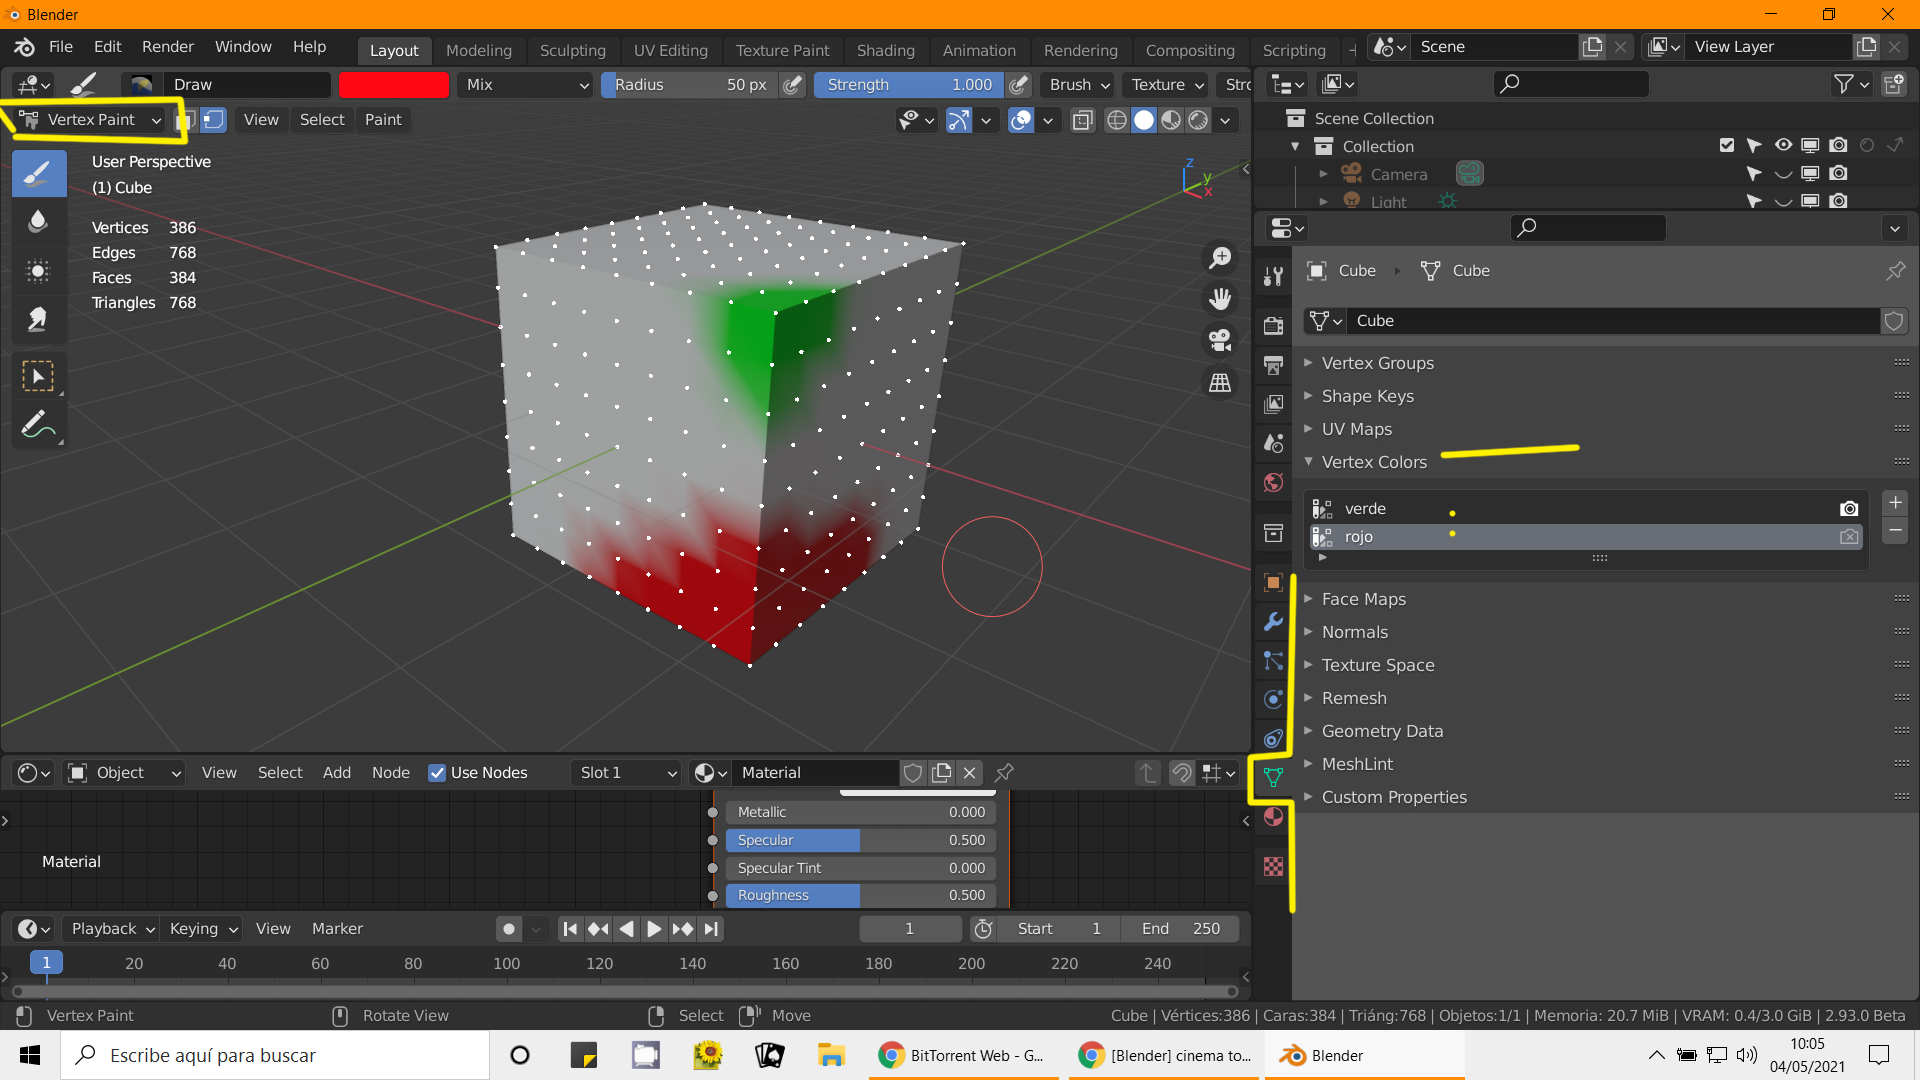Viewport: 1920px width, 1080px height.
Task: Uncheck the Use Nodes checkbox
Action: pos(437,773)
